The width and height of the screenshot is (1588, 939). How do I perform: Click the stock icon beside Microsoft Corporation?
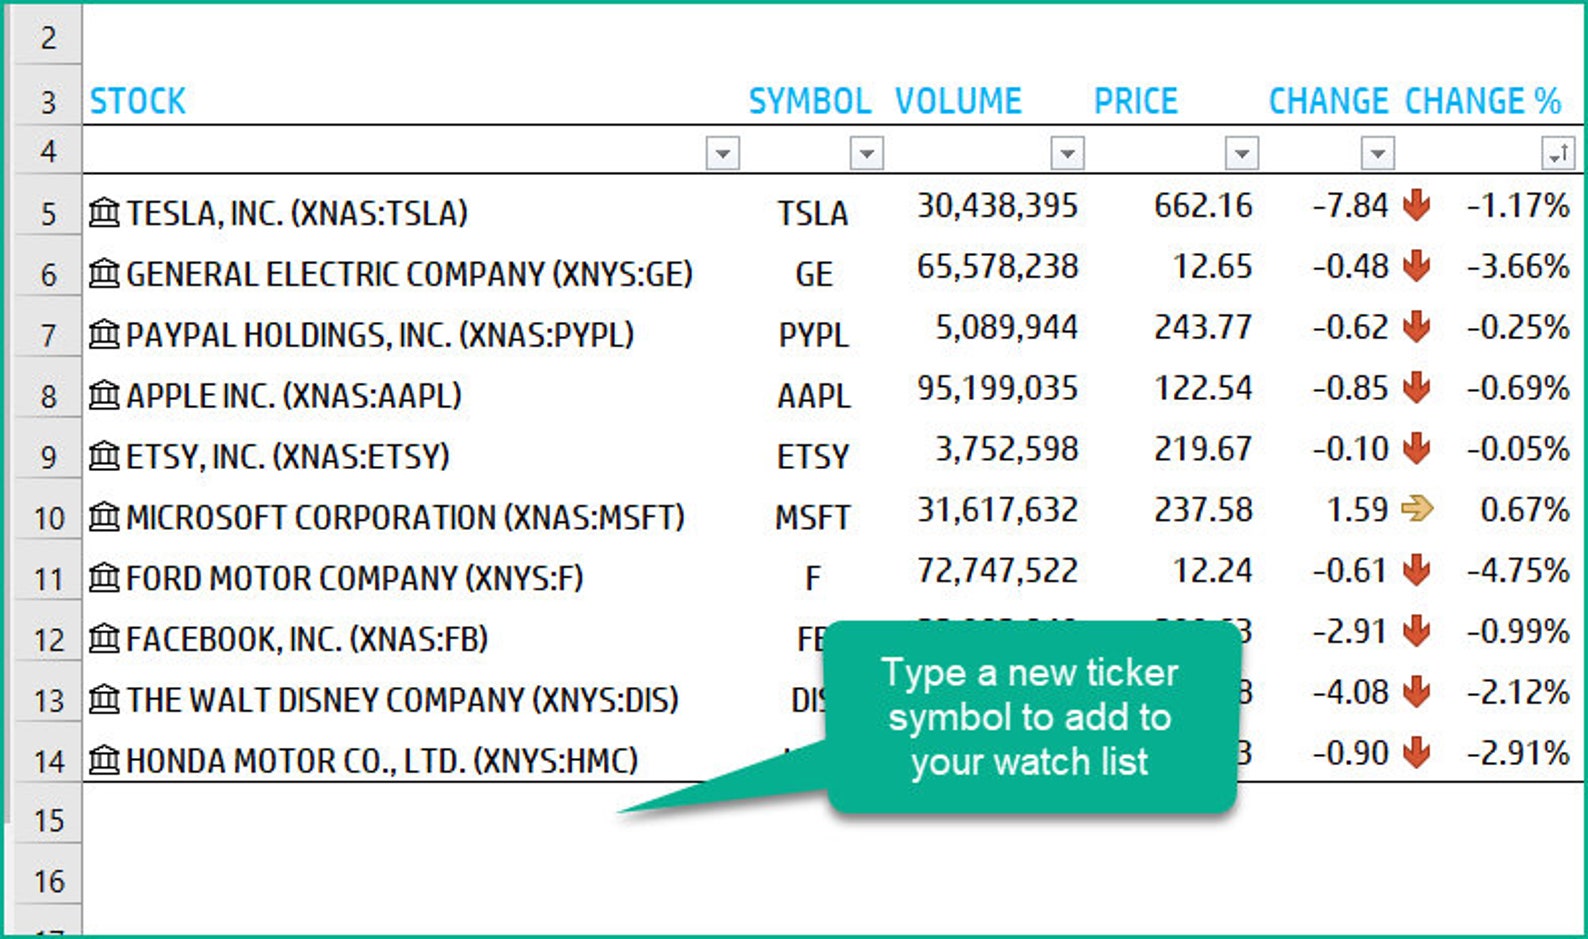[x=104, y=517]
